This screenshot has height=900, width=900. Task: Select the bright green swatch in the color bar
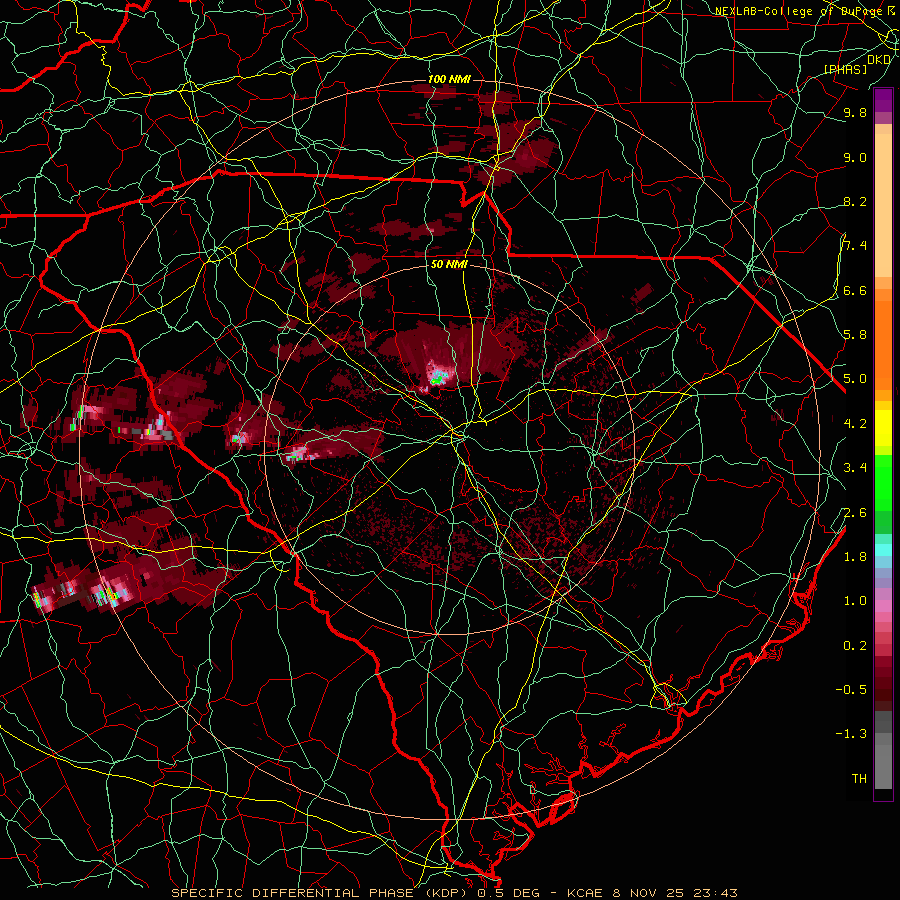coord(883,482)
